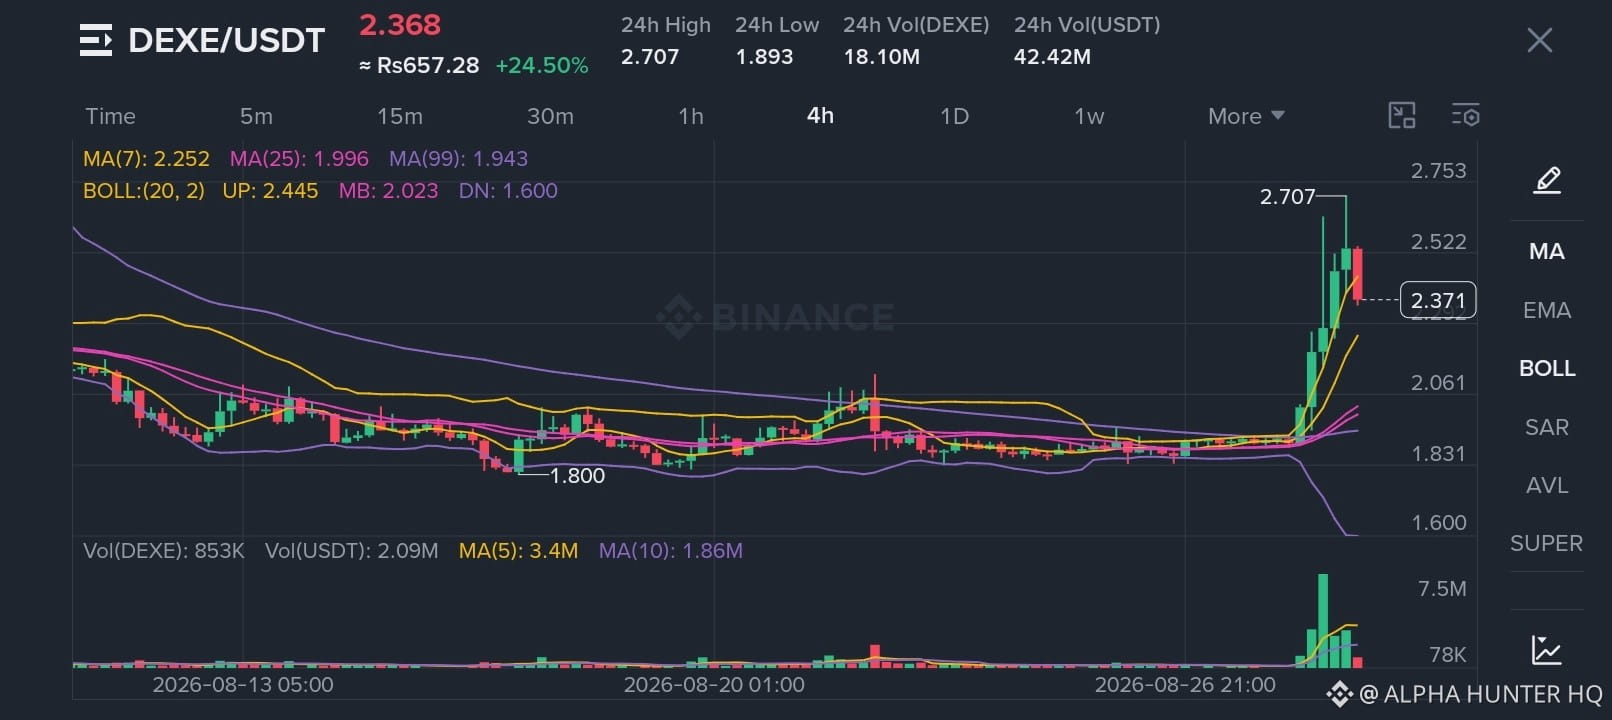Click the 2026-08-13 05:00 date label
The image size is (1612, 720).
coord(243,685)
